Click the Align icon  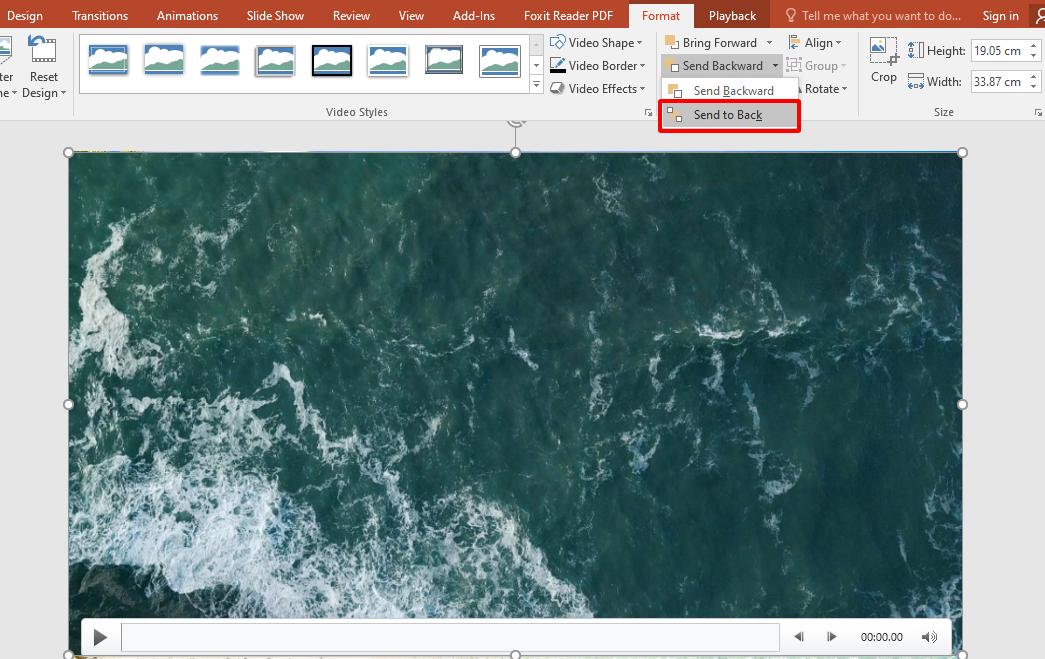tap(792, 42)
